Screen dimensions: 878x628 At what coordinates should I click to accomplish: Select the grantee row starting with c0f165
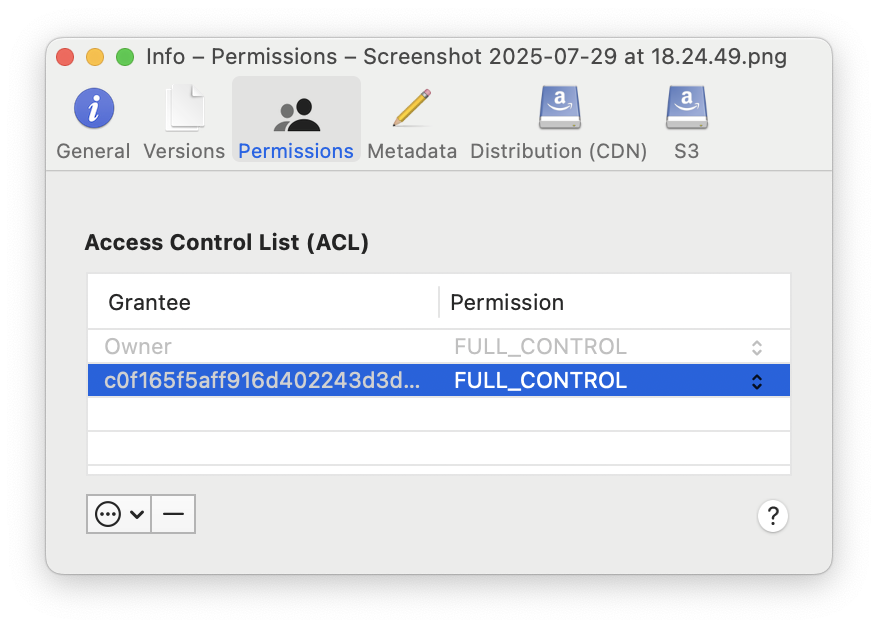tap(300, 380)
